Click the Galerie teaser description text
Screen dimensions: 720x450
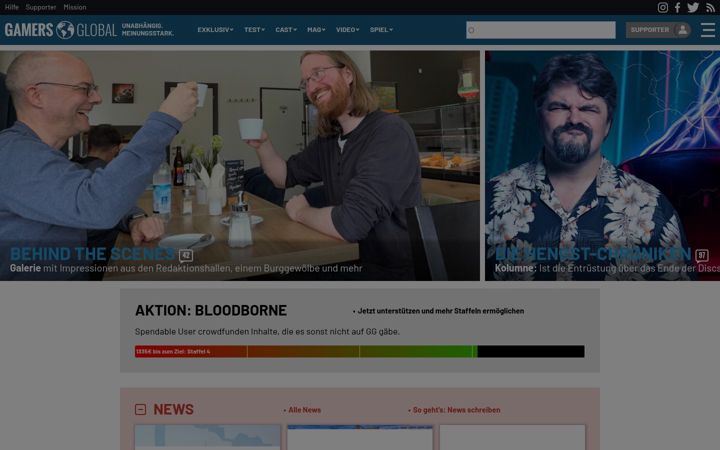tap(186, 268)
